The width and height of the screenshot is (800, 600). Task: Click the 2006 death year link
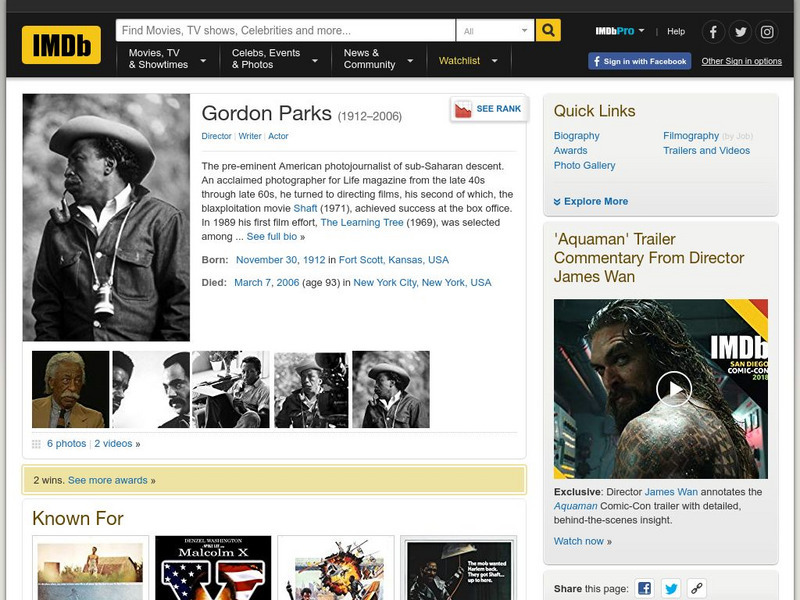288,283
